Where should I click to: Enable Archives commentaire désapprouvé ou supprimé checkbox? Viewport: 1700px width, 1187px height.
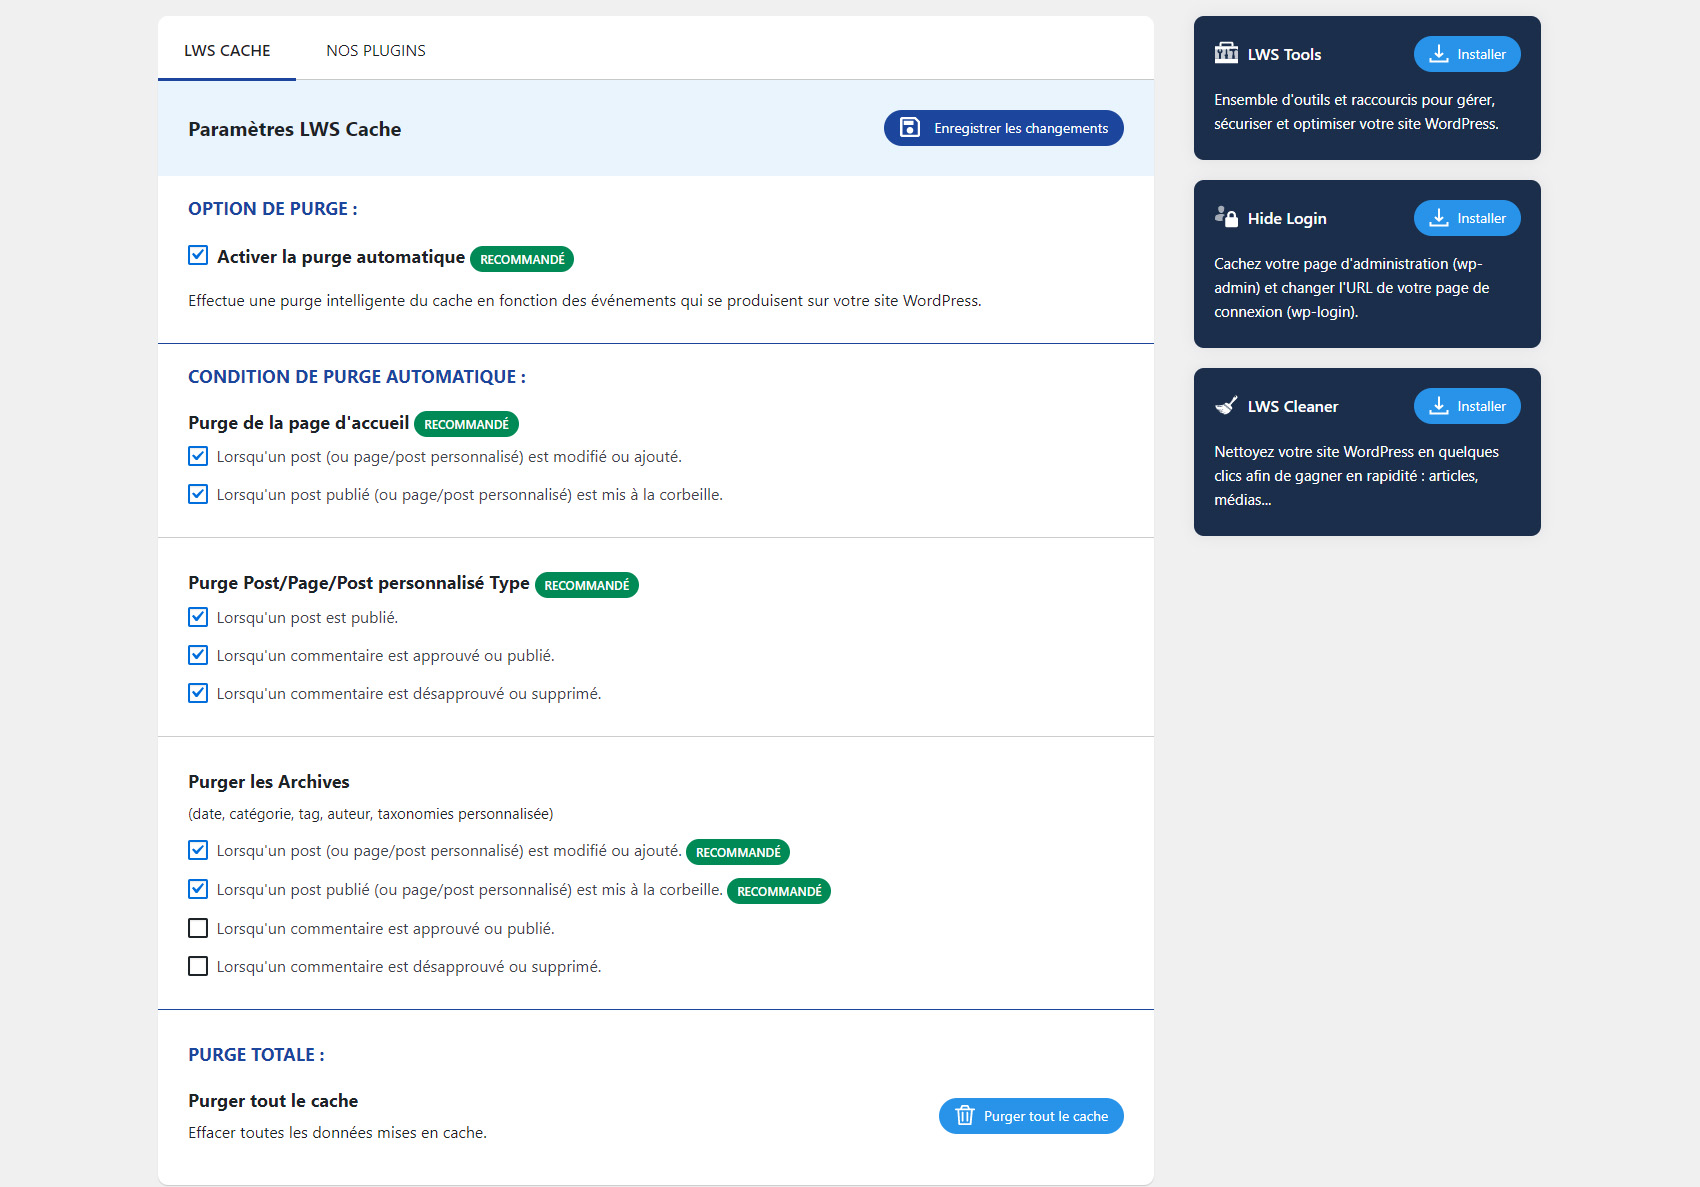198,966
